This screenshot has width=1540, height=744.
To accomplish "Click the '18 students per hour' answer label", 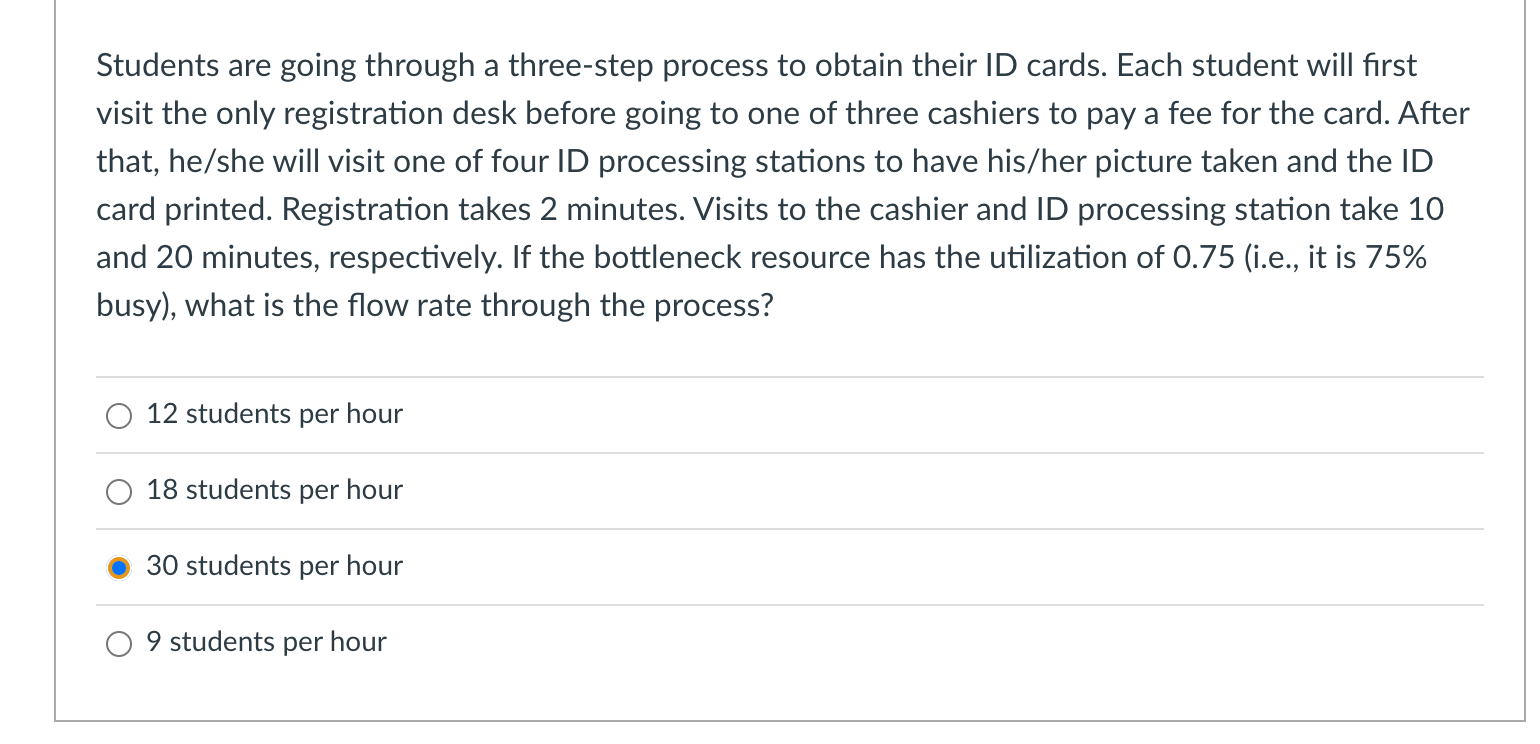I will [273, 490].
